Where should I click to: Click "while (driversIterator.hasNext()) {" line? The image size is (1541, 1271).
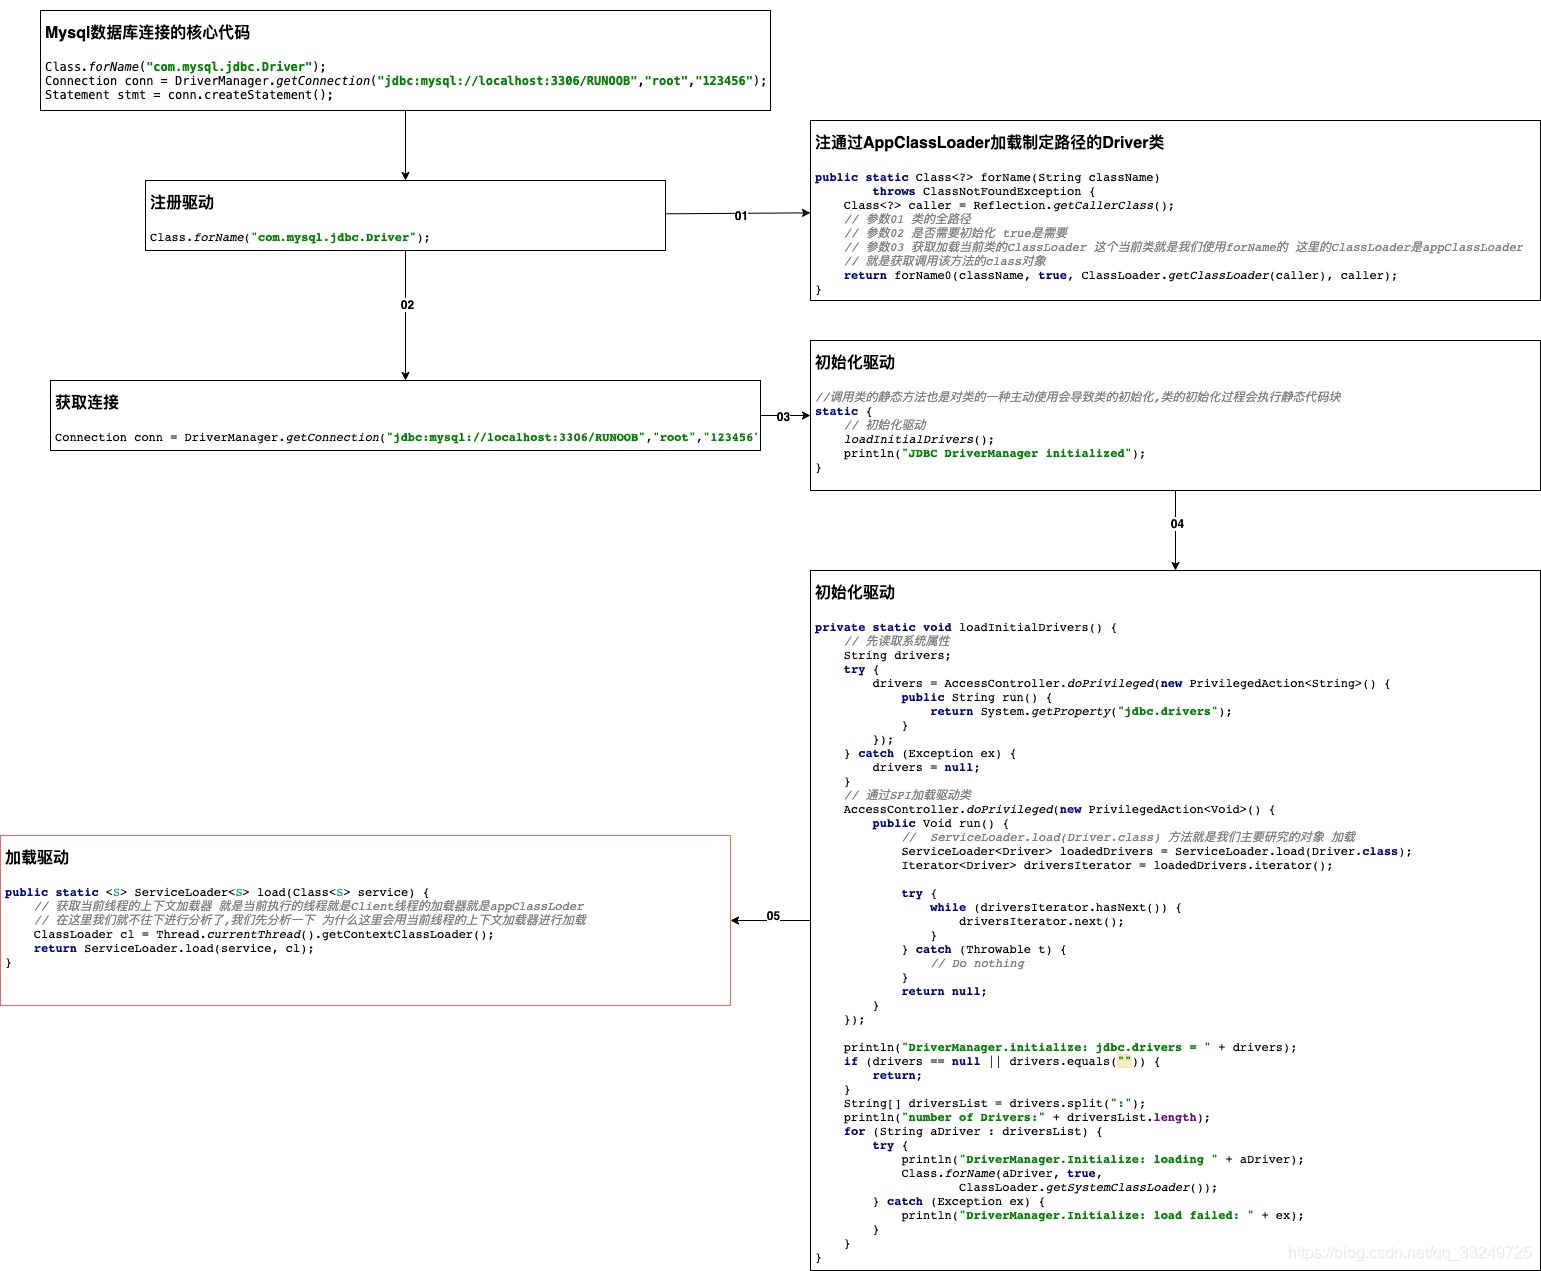(1056, 907)
